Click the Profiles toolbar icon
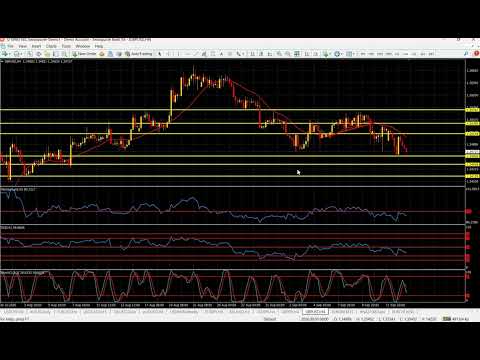 [x=16, y=54]
